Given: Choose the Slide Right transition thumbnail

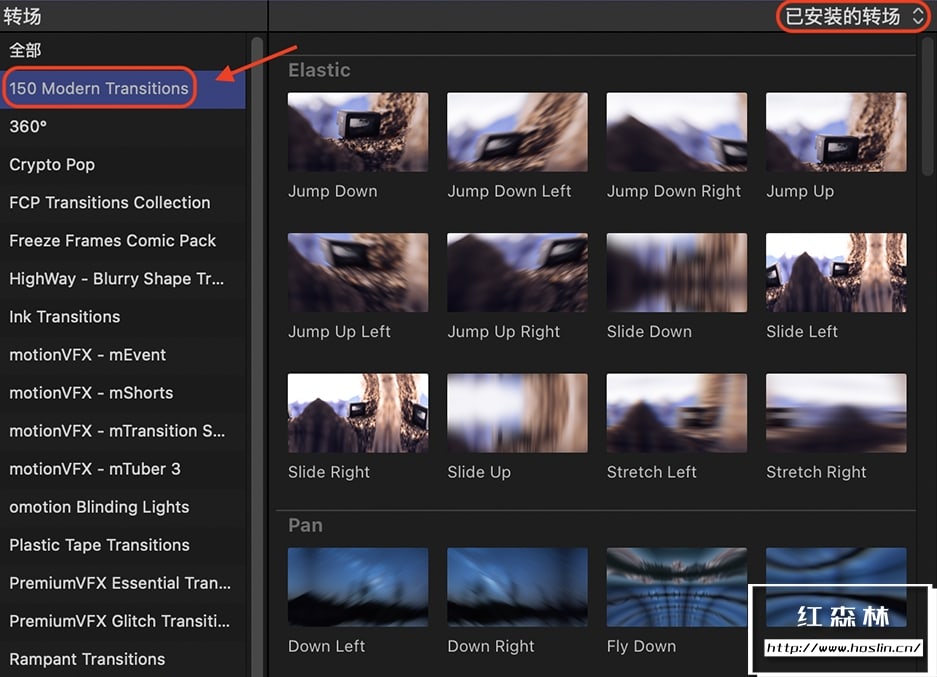Looking at the screenshot, I should click(358, 413).
